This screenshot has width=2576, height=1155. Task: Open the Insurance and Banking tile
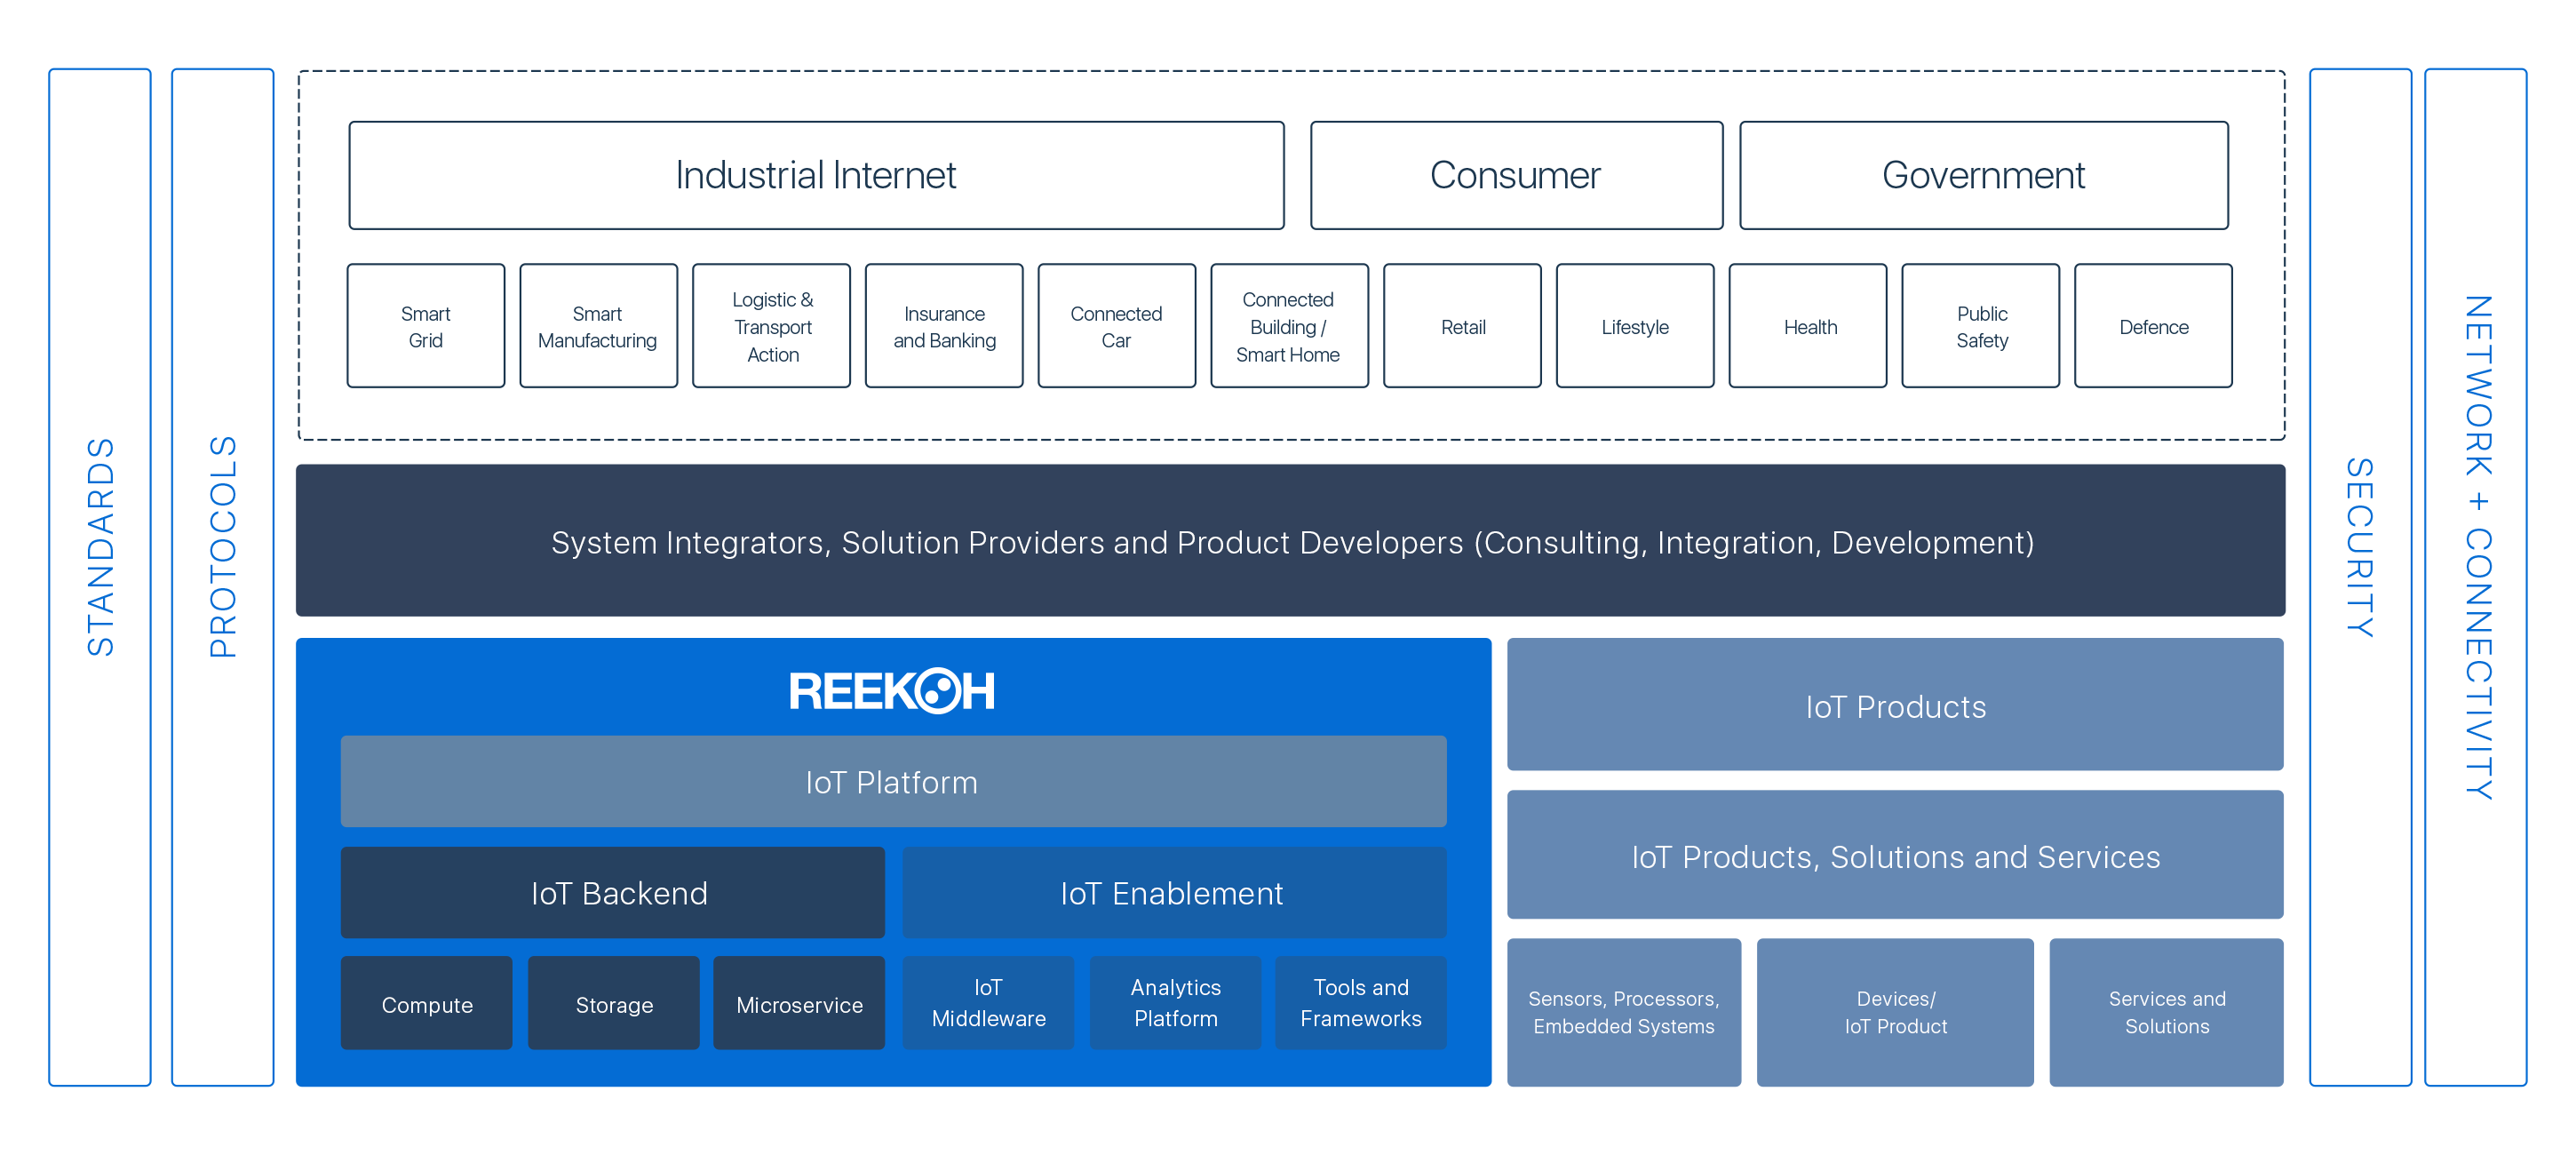coord(944,327)
